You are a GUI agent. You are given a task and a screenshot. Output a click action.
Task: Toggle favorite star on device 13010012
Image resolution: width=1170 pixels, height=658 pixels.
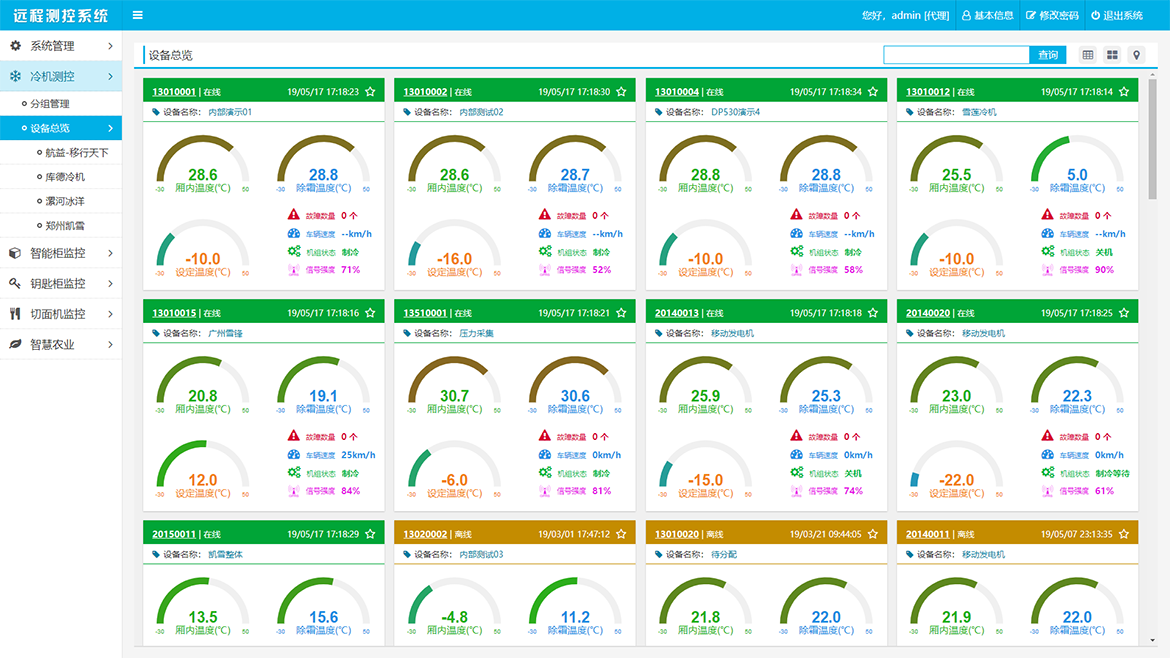(1124, 92)
